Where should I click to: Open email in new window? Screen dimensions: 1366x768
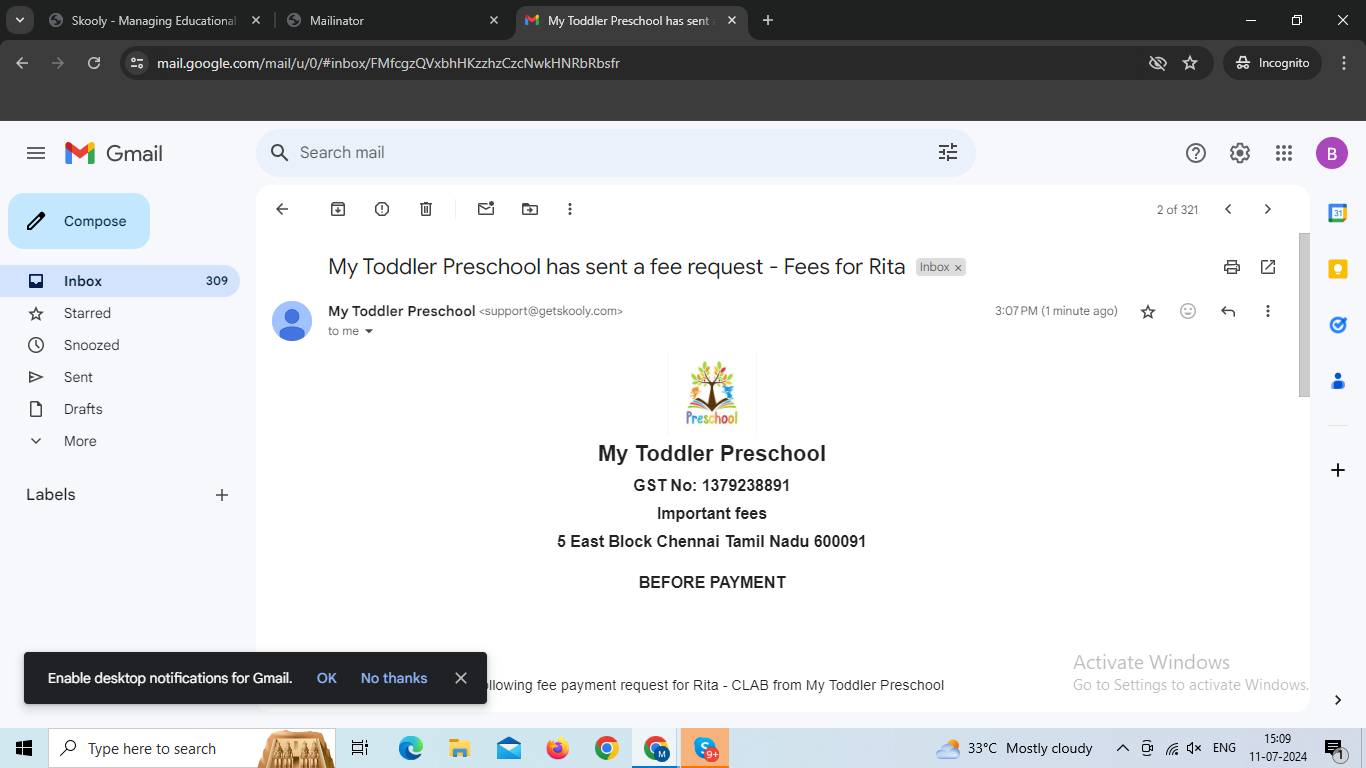click(x=1268, y=267)
